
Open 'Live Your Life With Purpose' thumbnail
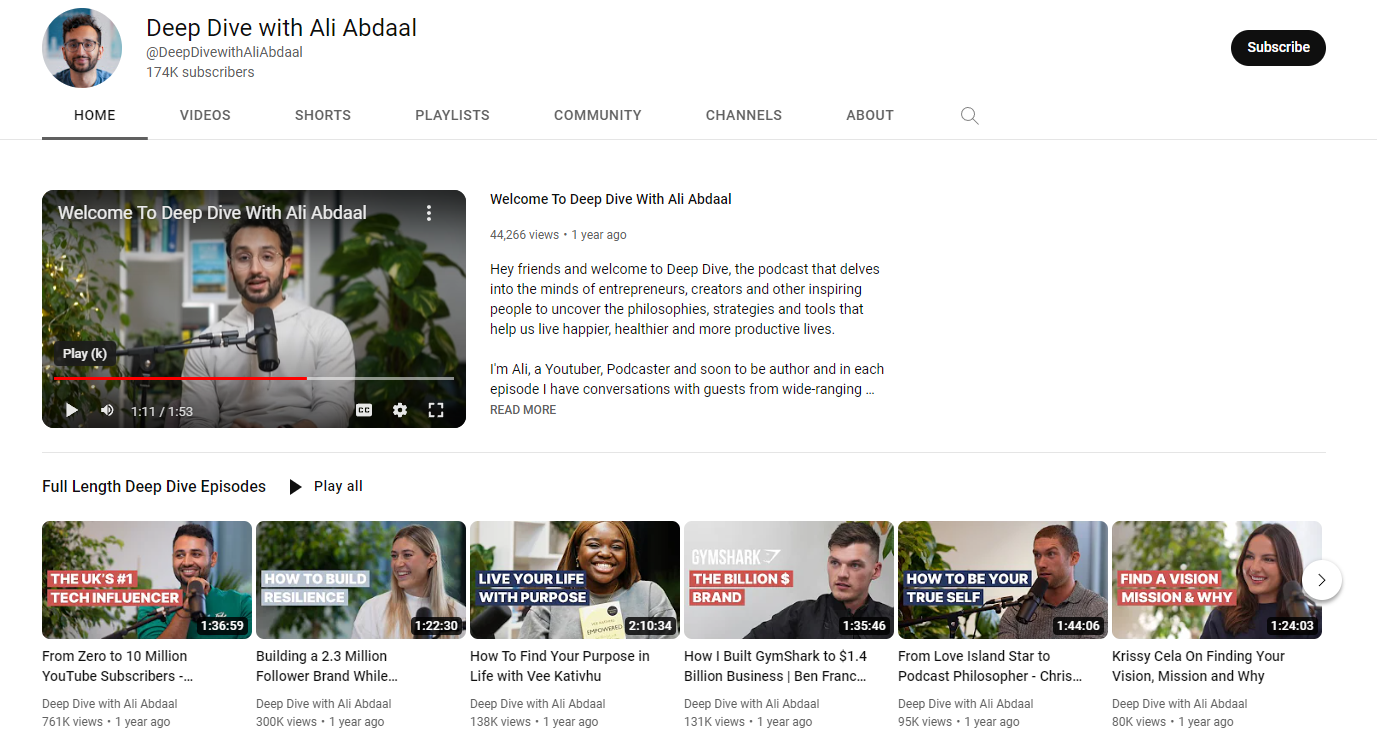click(x=575, y=580)
